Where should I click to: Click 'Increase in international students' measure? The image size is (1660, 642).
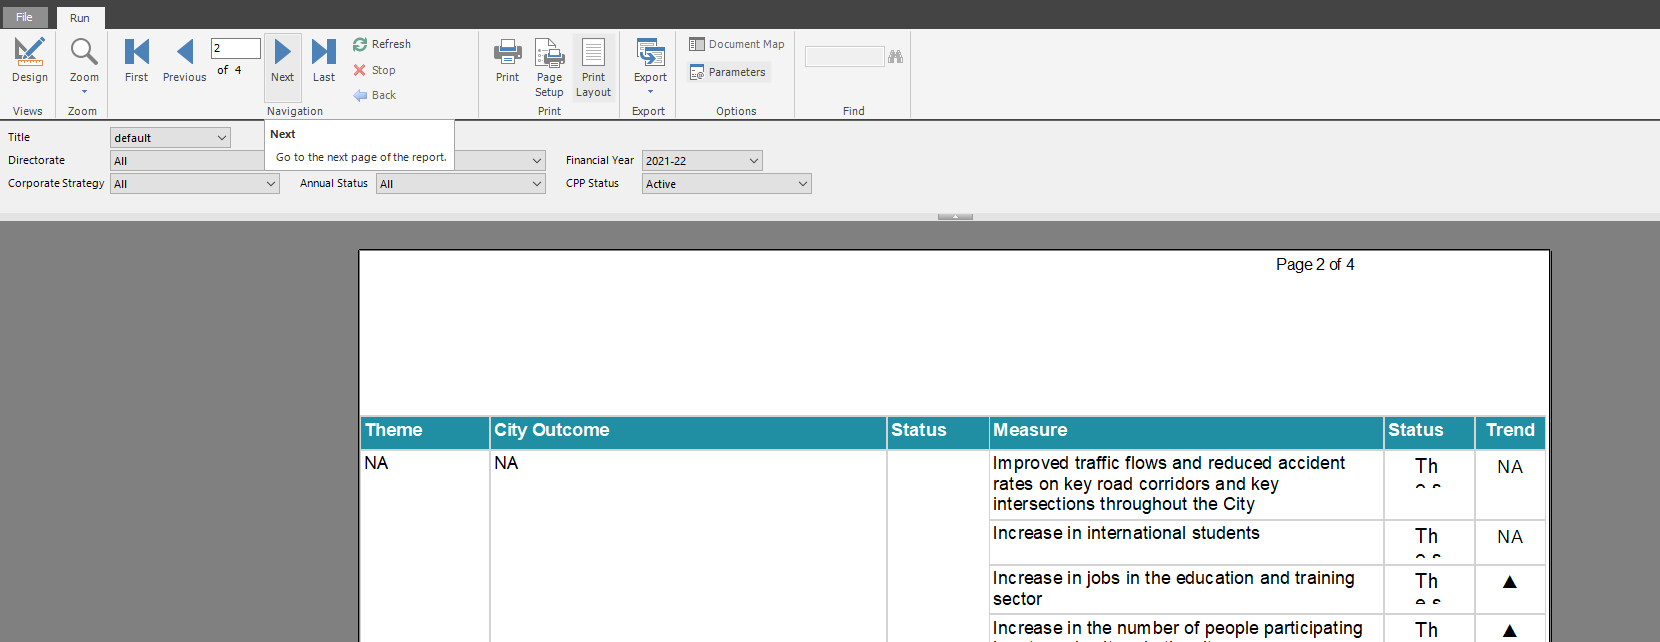pyautogui.click(x=1126, y=533)
